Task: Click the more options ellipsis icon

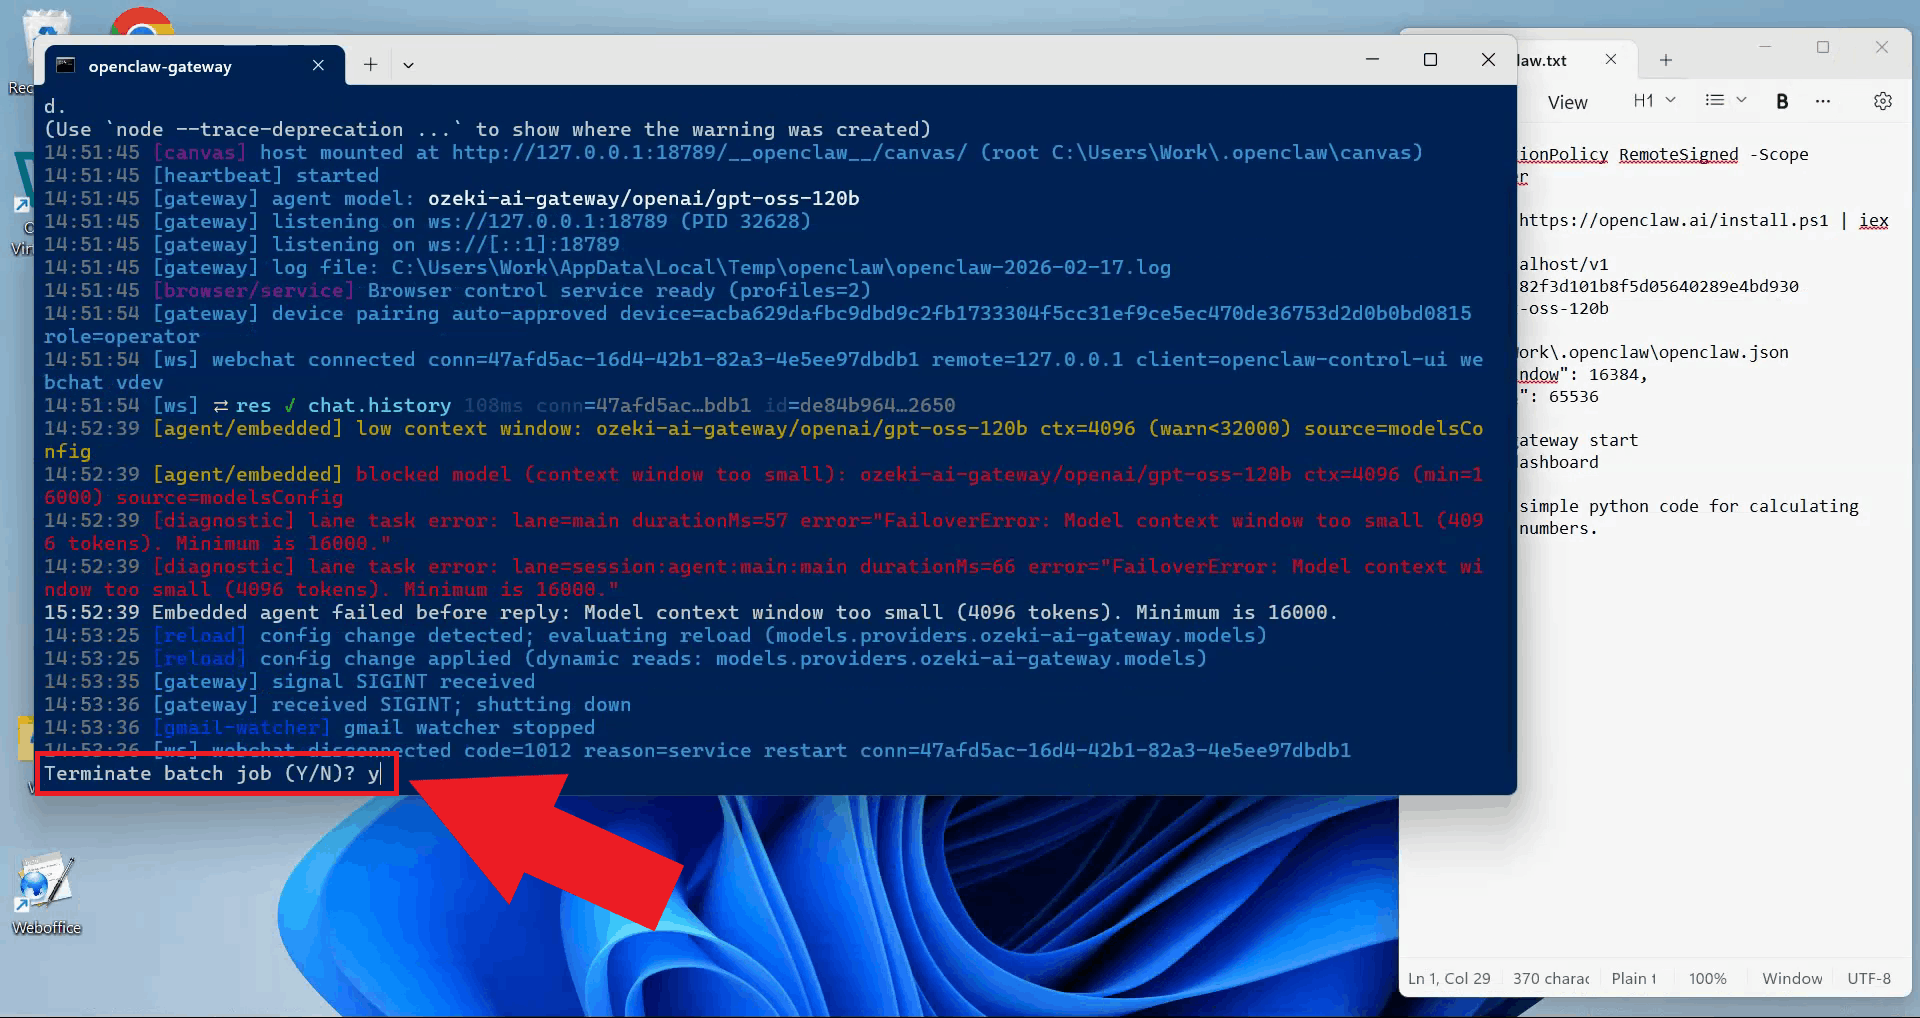Action: pos(1823,100)
